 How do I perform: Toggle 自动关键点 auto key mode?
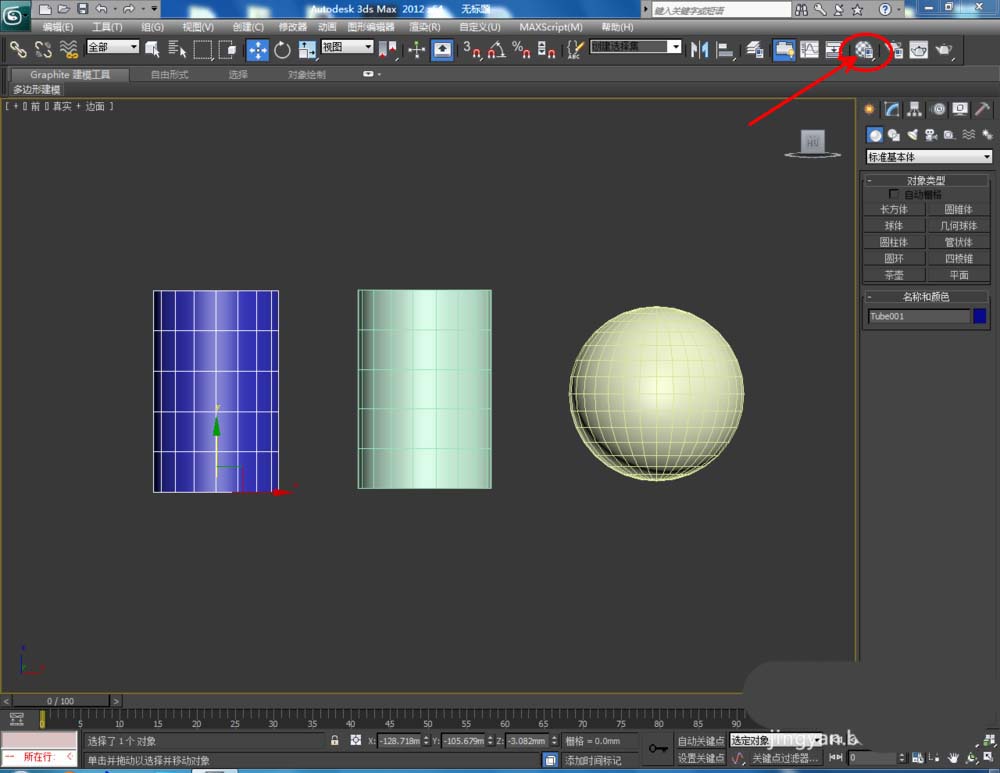pyautogui.click(x=700, y=741)
